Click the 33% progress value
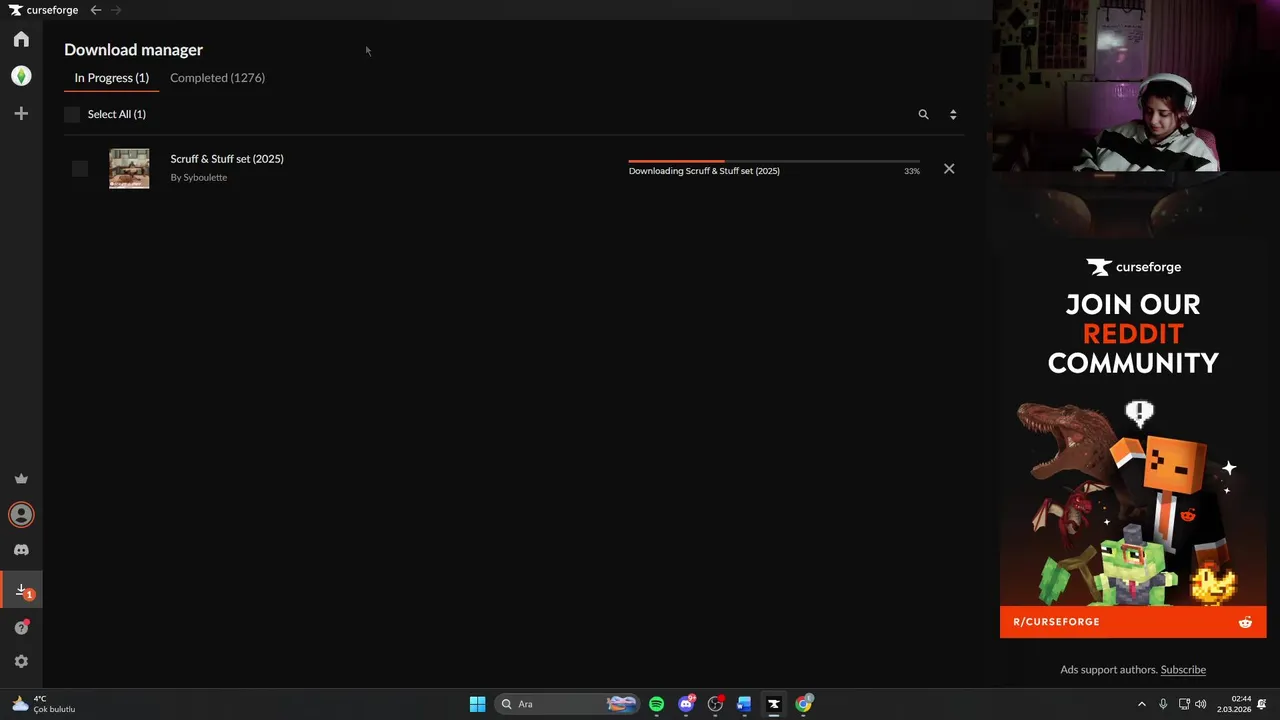The width and height of the screenshot is (1280, 720). pos(911,171)
